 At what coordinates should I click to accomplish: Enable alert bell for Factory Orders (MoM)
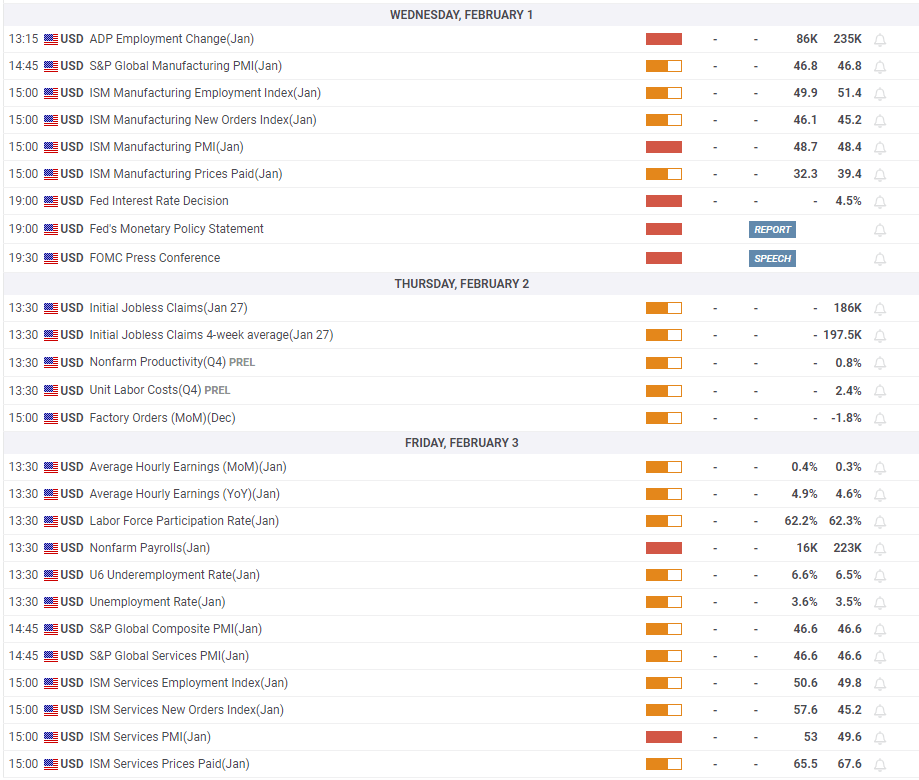(x=880, y=418)
